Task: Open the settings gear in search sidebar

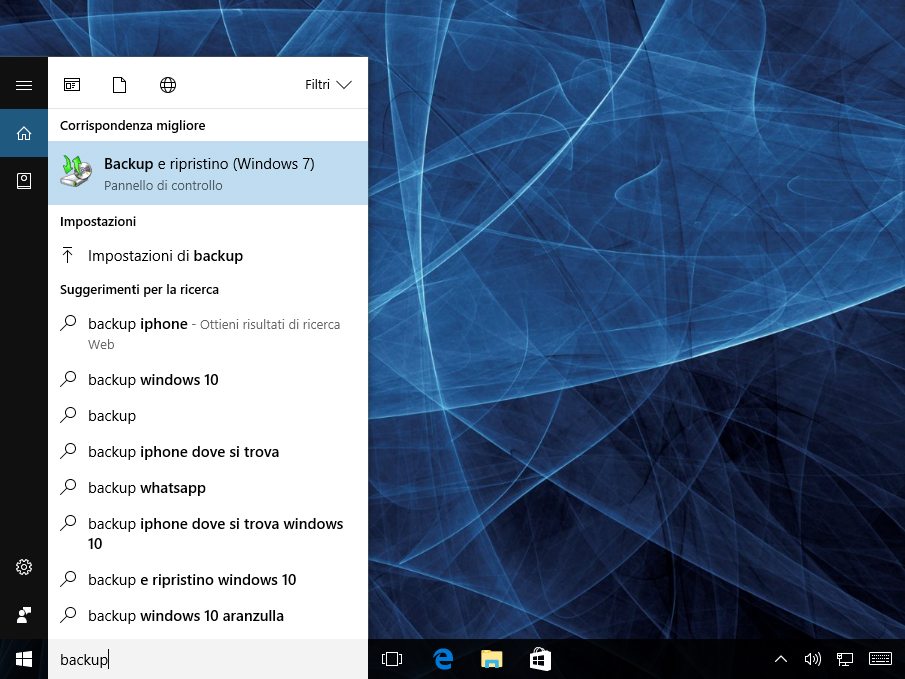Action: (24, 567)
